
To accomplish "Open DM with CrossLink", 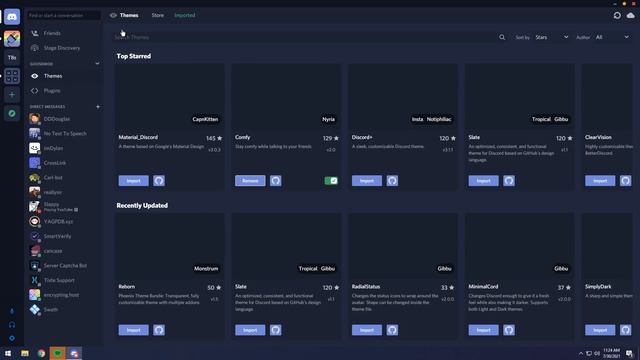I will [x=64, y=163].
